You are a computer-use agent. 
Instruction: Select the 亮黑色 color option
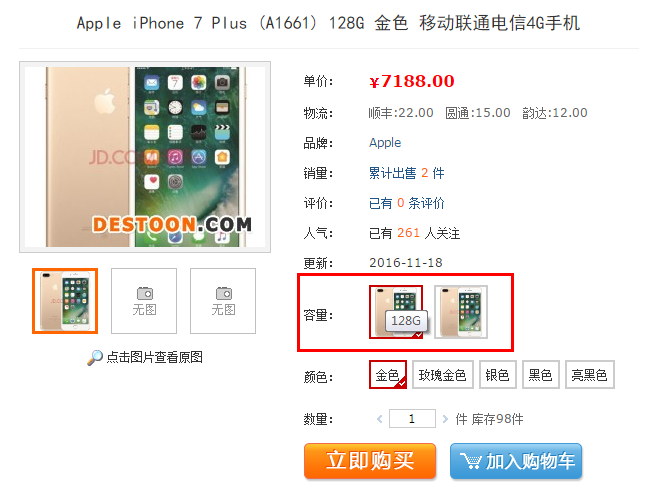590,375
